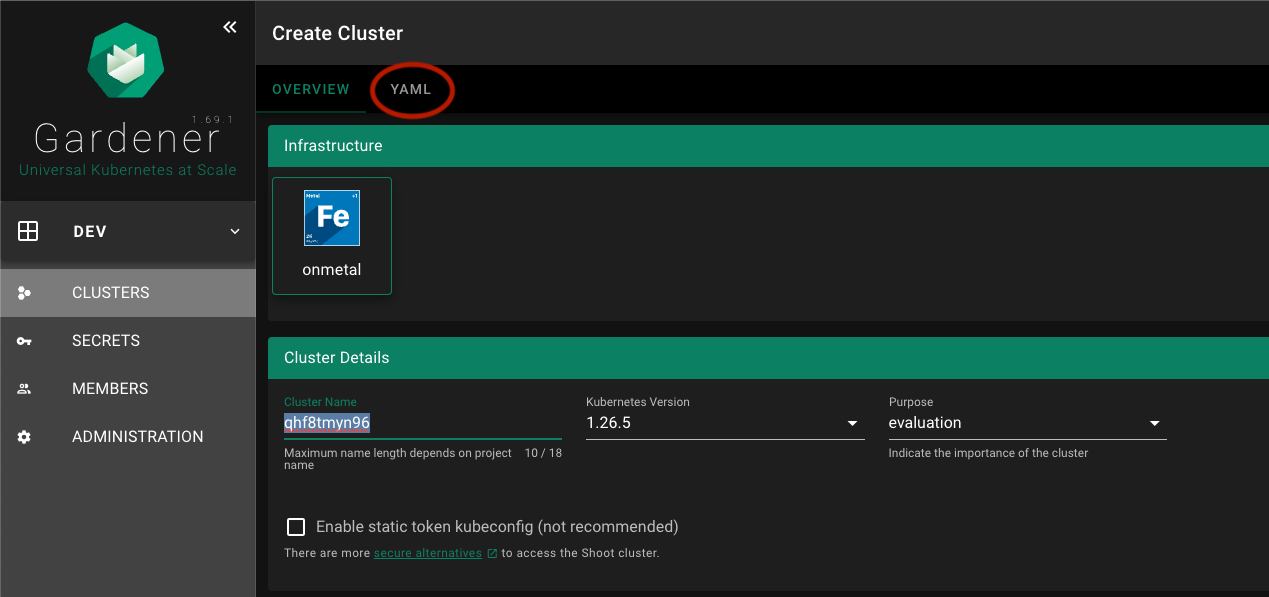Open the Purpose dropdown showing evaluation

point(1154,423)
